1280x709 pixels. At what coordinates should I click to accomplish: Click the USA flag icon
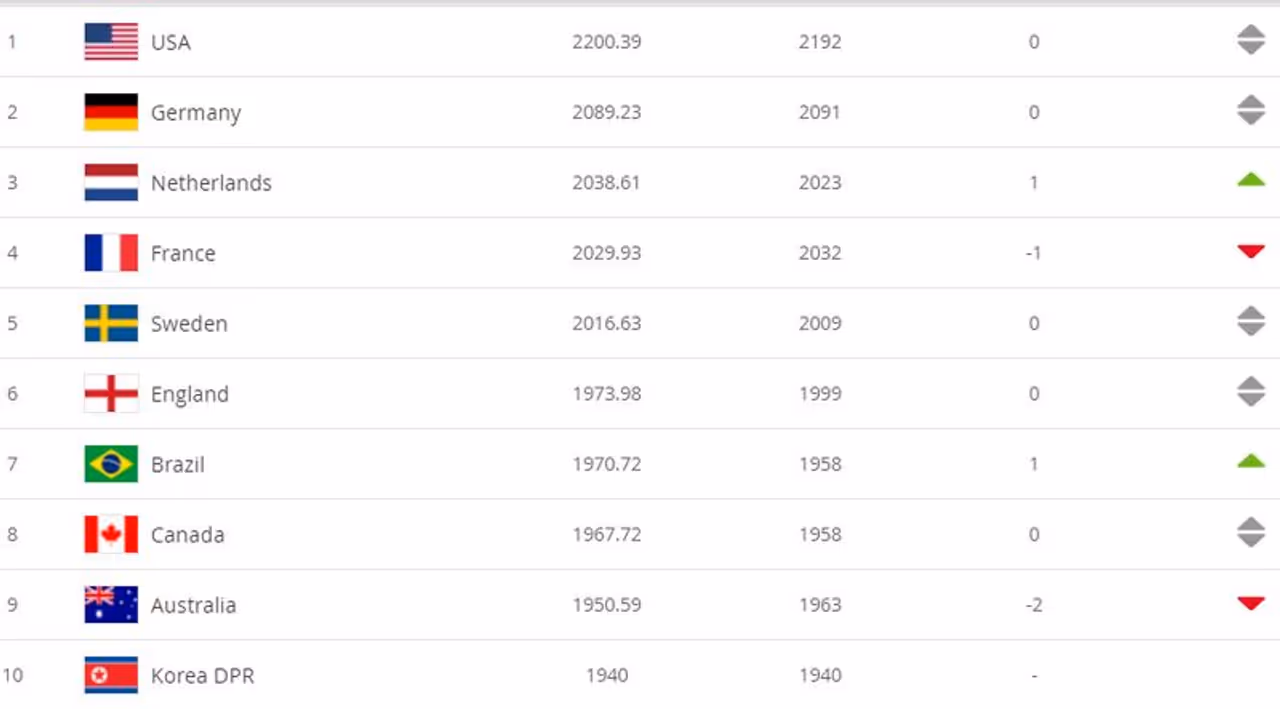(111, 42)
